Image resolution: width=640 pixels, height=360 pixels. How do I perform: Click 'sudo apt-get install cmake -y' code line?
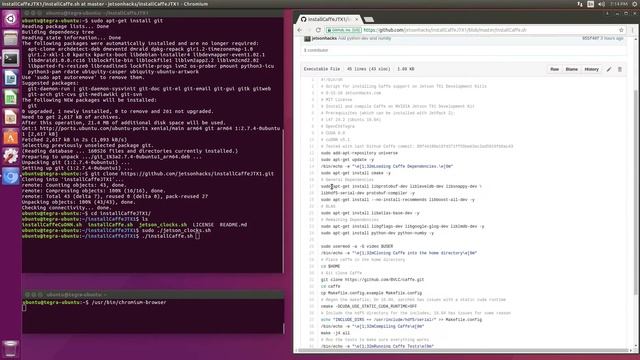click(x=356, y=173)
